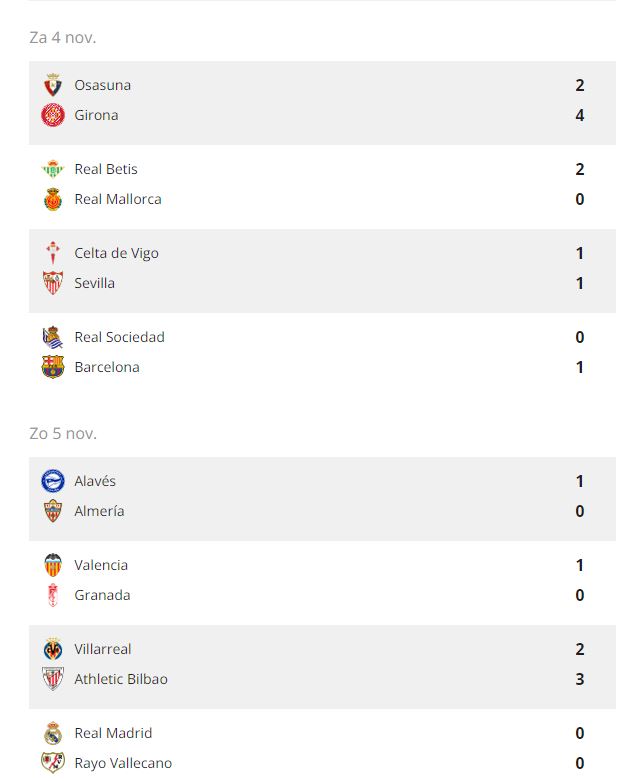Click the Sevilla club crest icon

[53, 283]
